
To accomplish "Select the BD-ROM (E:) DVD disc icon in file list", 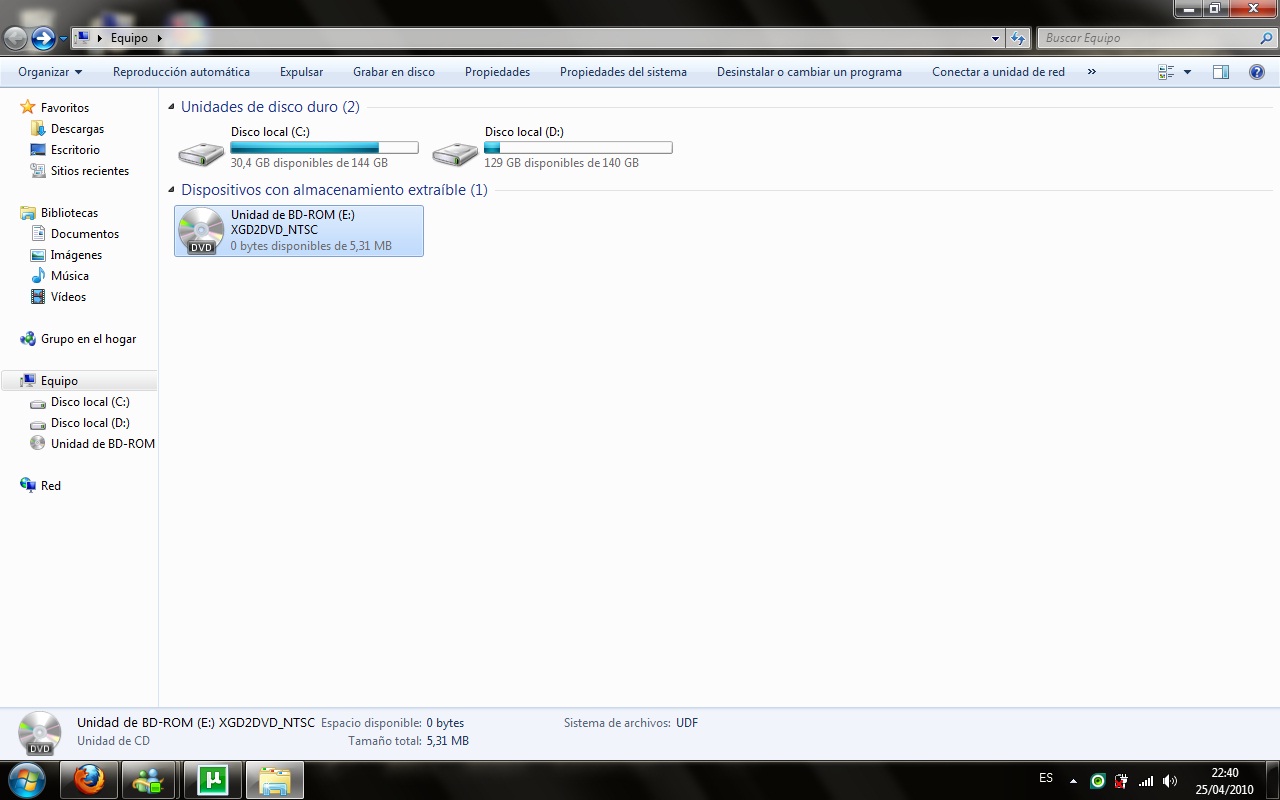I will click(x=201, y=231).
